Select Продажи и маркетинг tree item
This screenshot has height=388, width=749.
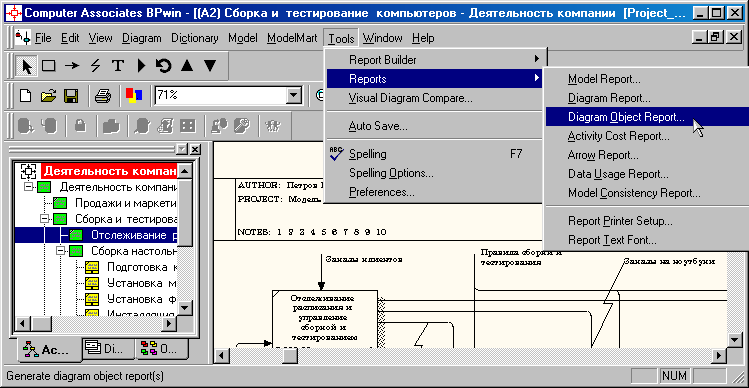click(126, 203)
